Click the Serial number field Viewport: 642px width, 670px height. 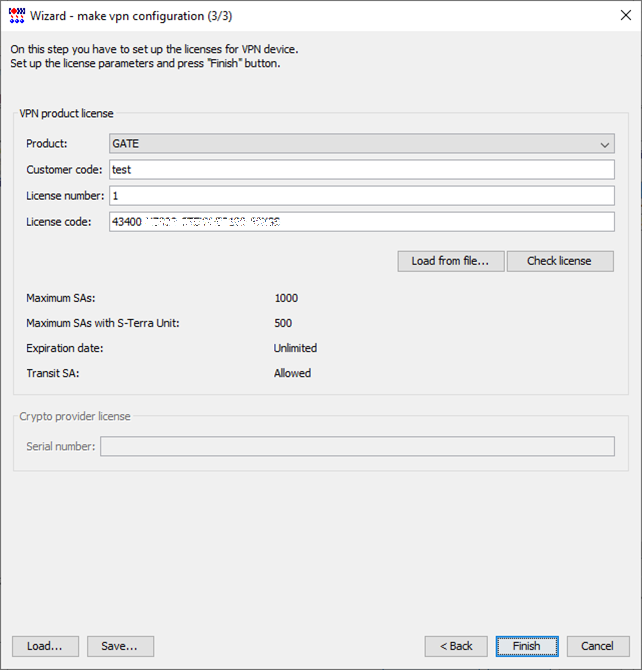pos(357,446)
